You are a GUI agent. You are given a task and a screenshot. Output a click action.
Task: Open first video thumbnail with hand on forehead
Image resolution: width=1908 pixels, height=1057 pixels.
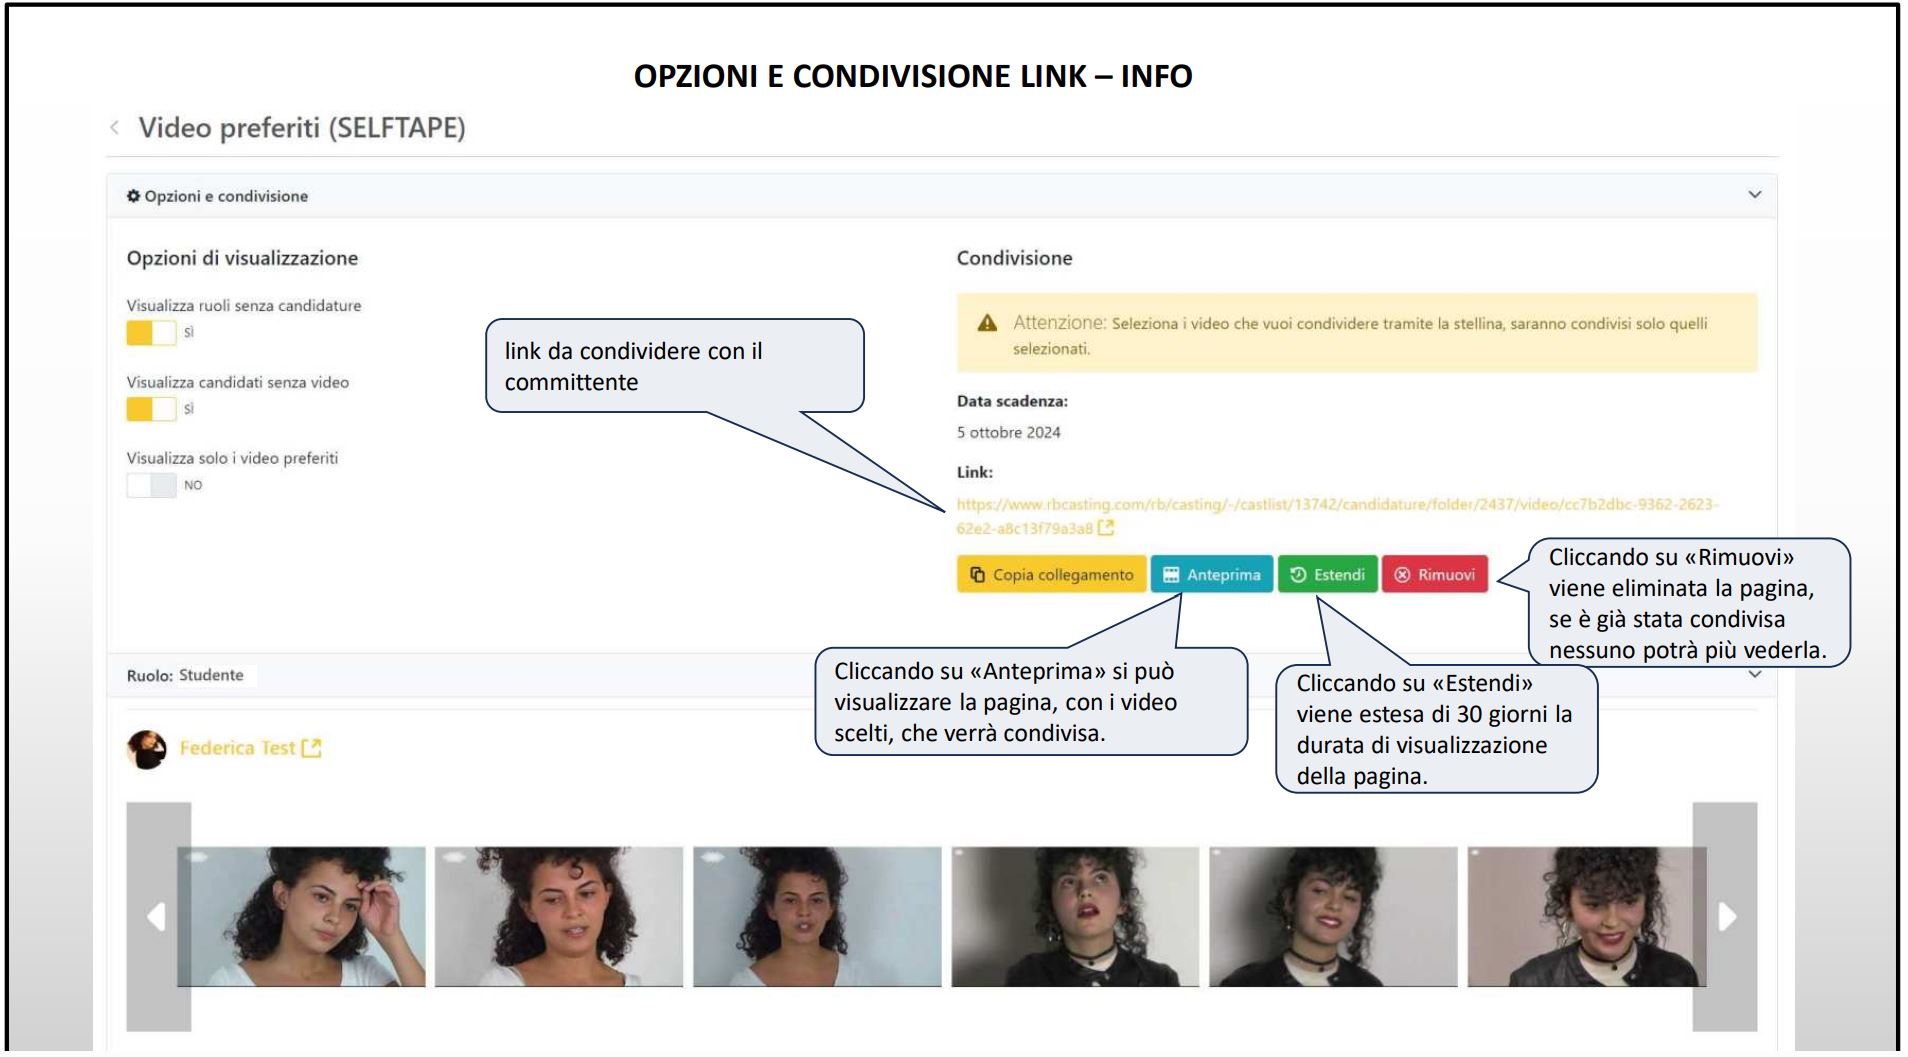pyautogui.click(x=301, y=917)
